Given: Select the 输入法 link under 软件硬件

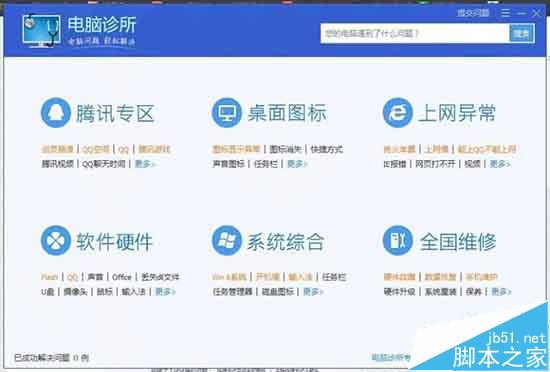Looking at the screenshot, I should pos(133,292).
